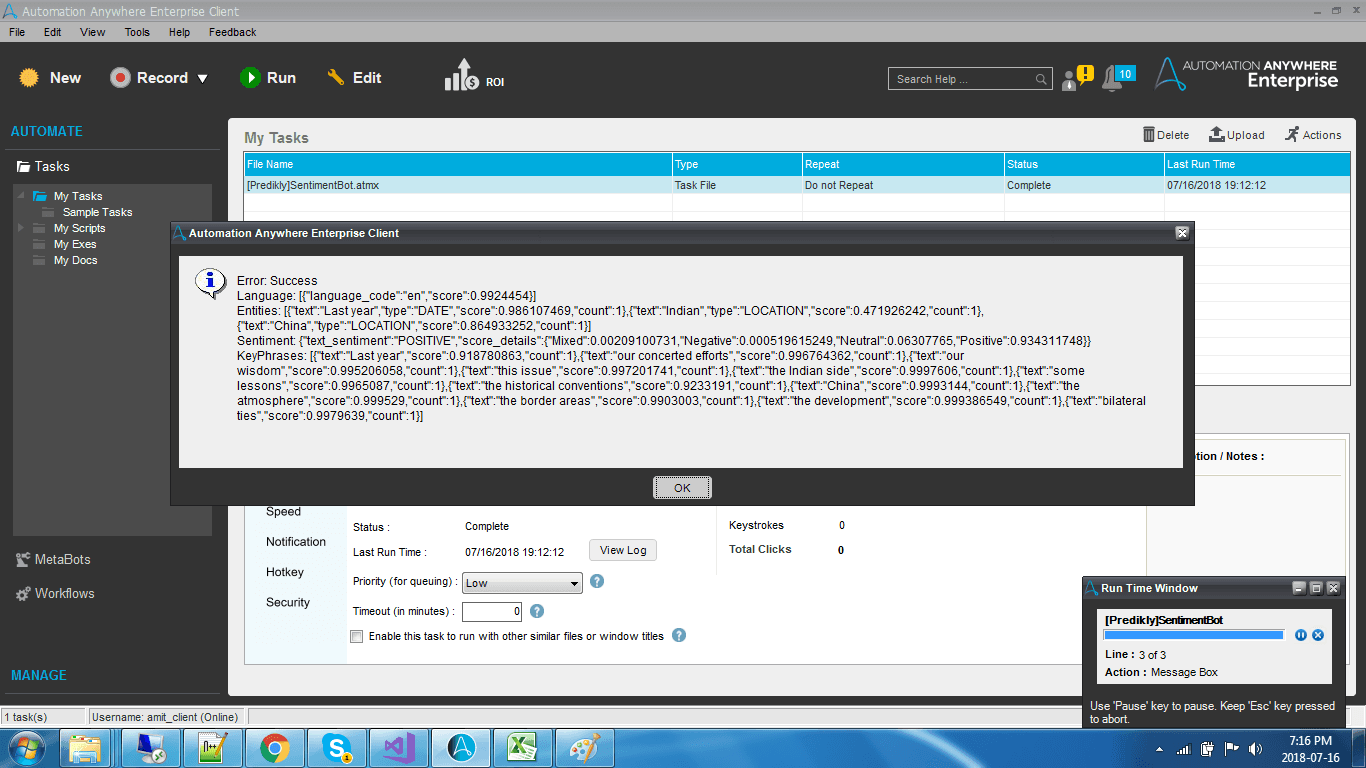Click the View Log button
Image resolution: width=1366 pixels, height=768 pixels.
[623, 550]
